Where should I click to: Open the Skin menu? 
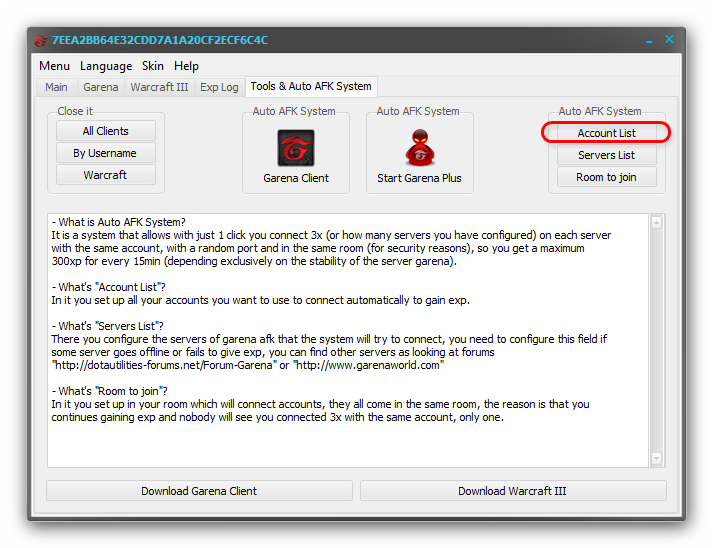153,66
